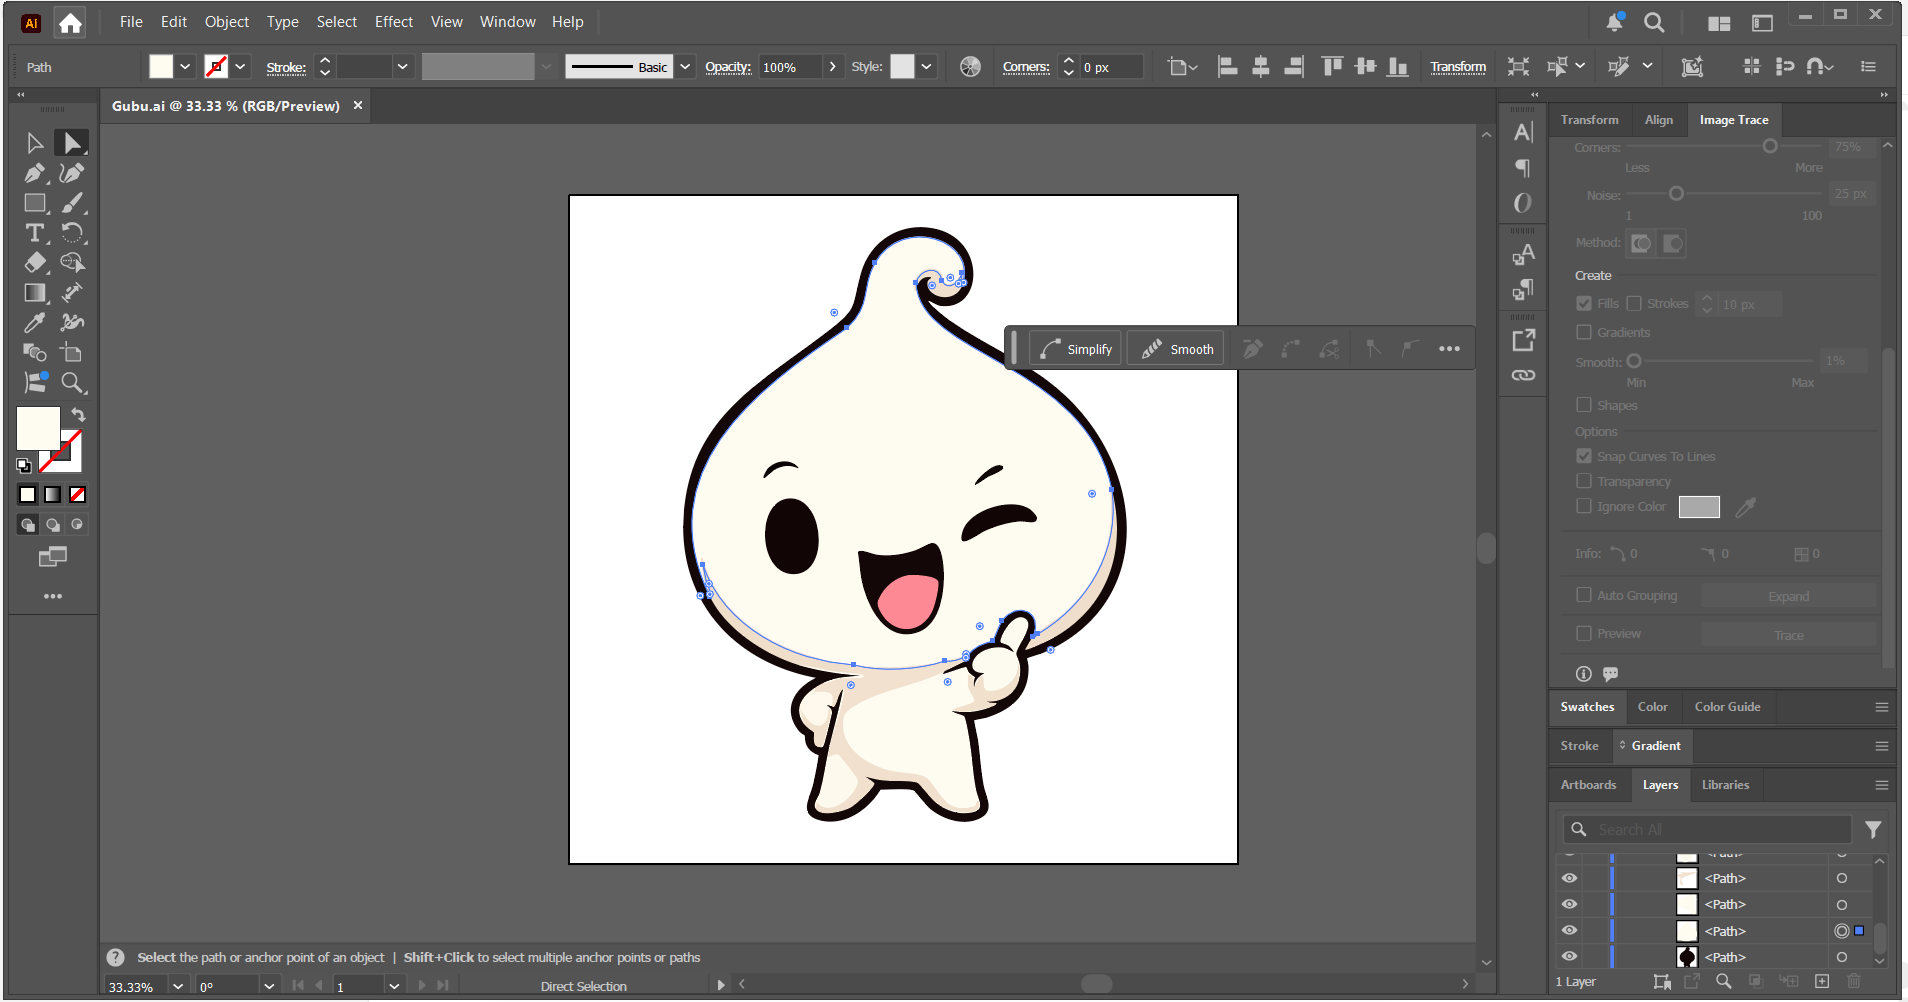
Task: Open the Character panel icon
Action: point(1523,132)
